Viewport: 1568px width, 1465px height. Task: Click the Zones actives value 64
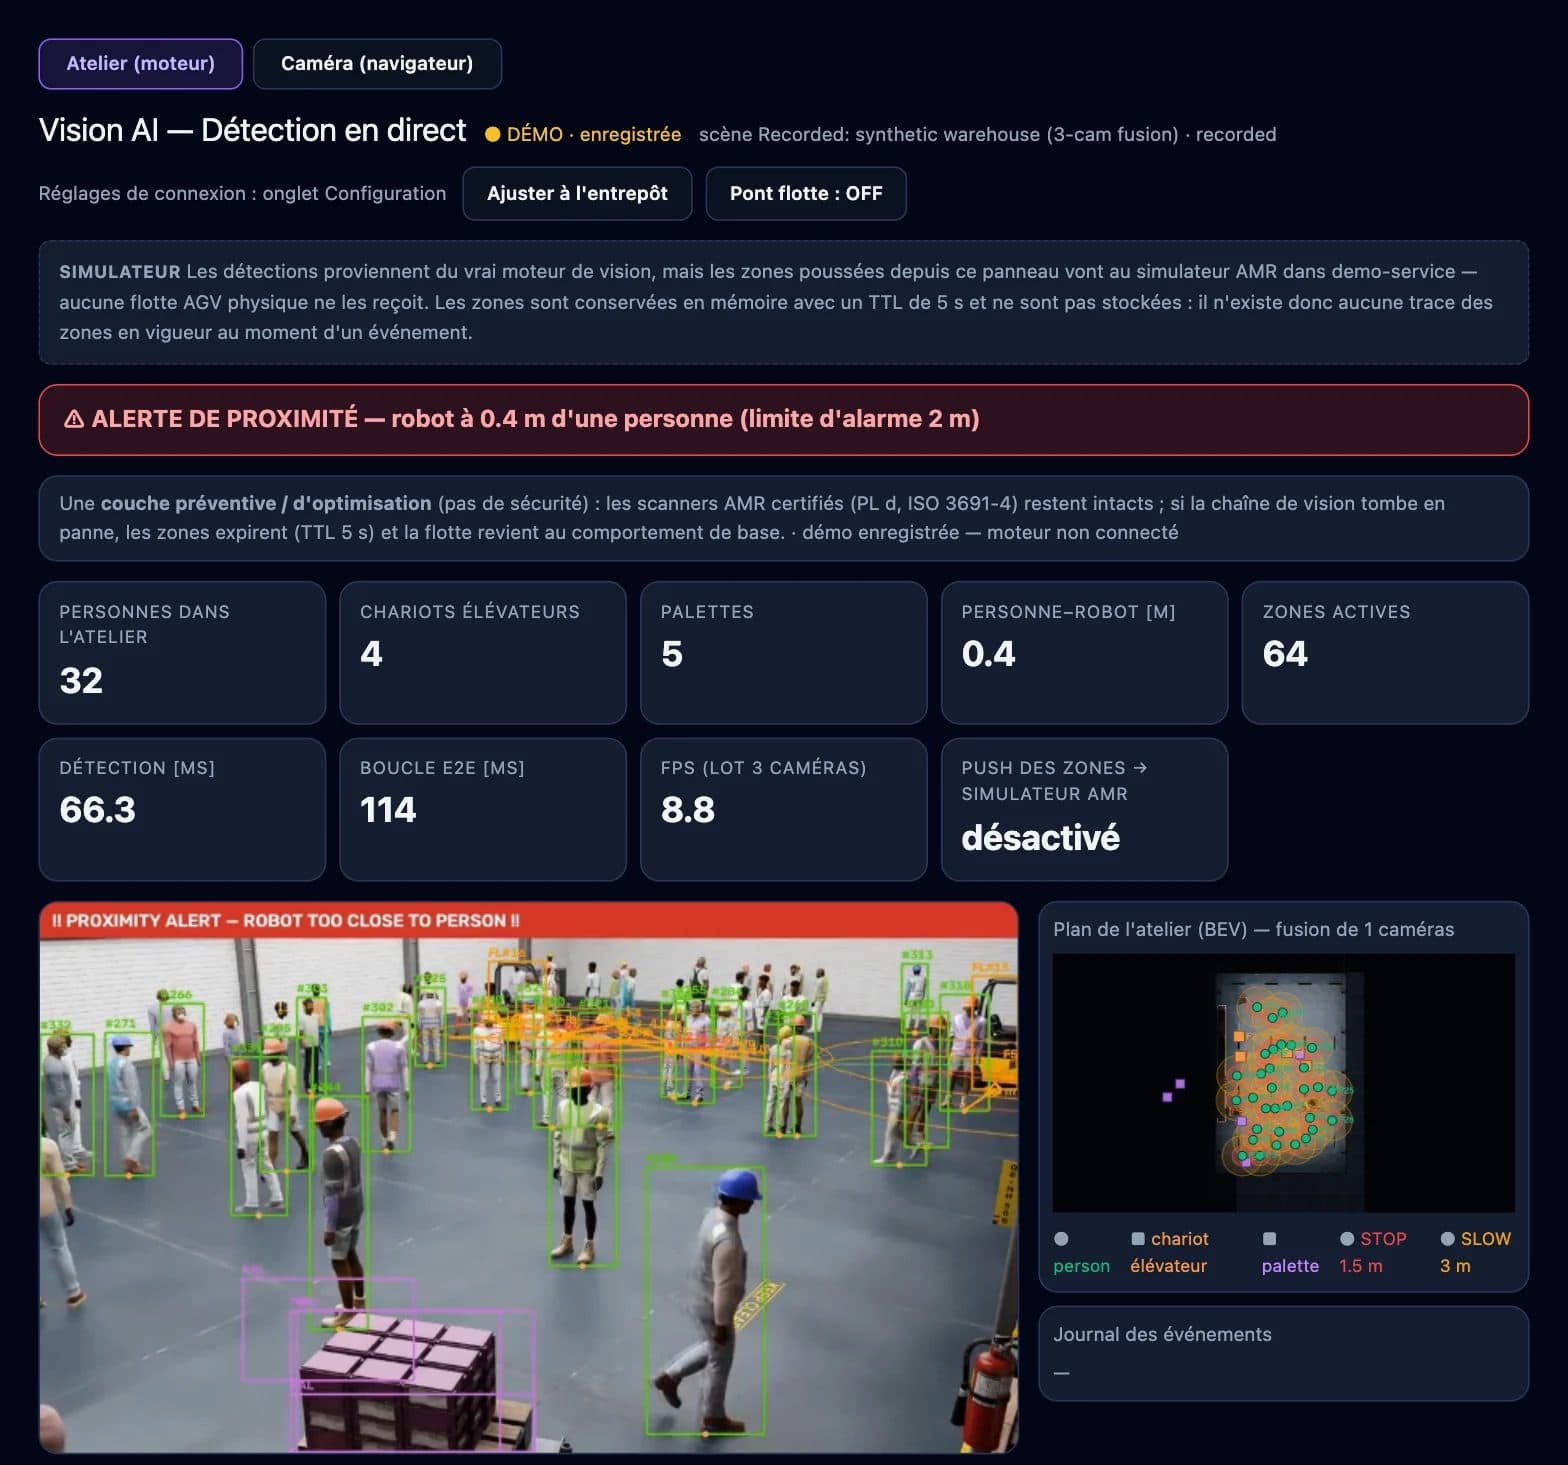[x=1285, y=654]
